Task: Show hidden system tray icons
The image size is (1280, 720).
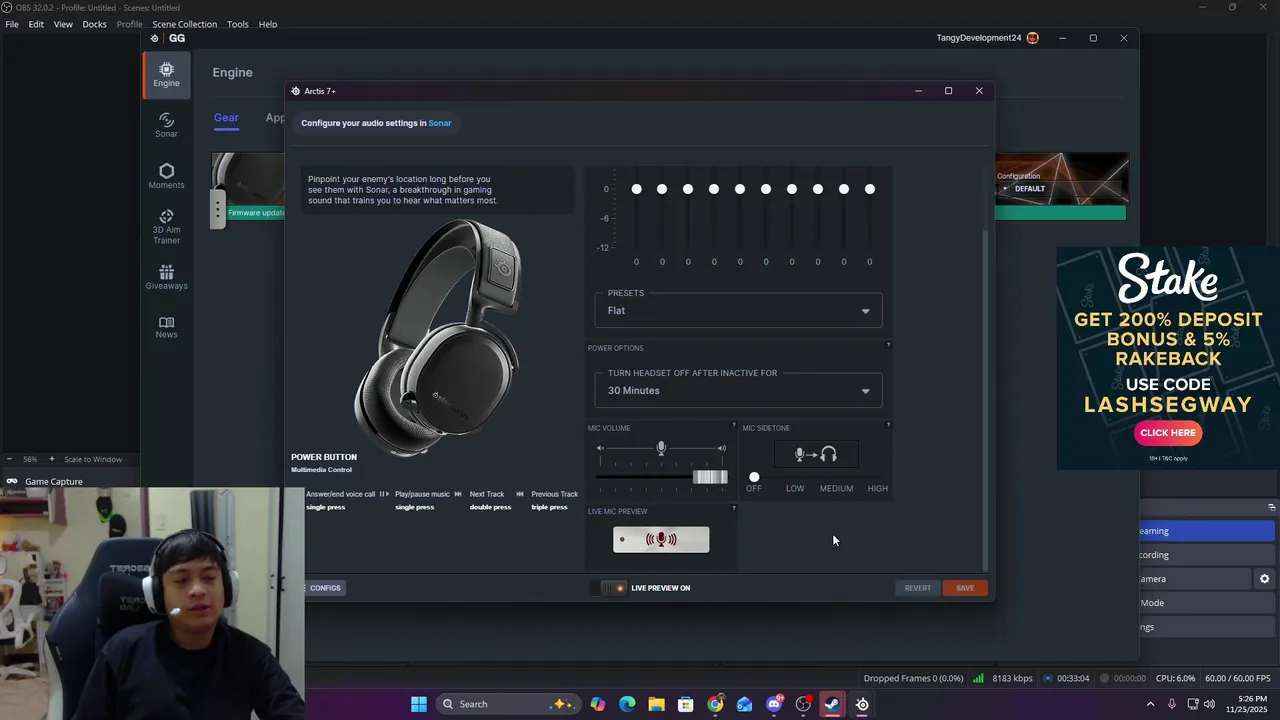Action: pos(1150,704)
